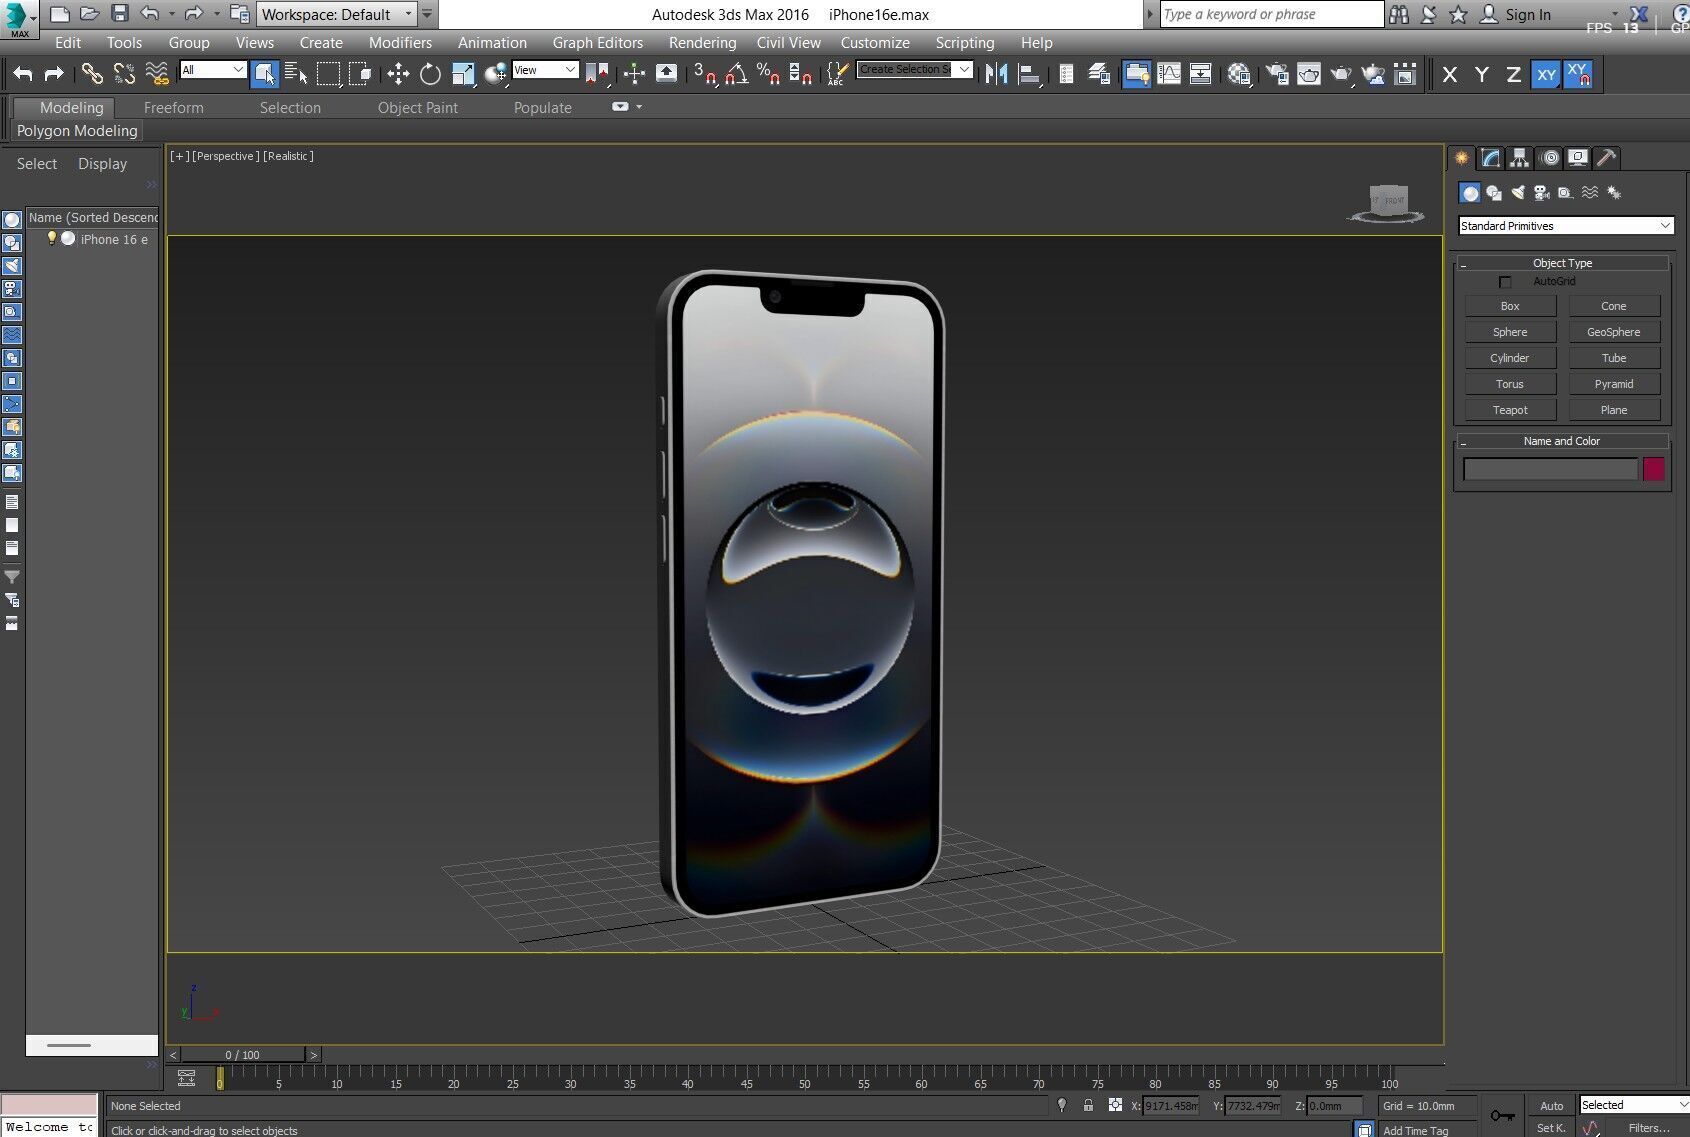This screenshot has width=1690, height=1137.
Task: Select the Cameras category icon
Action: (x=1541, y=193)
